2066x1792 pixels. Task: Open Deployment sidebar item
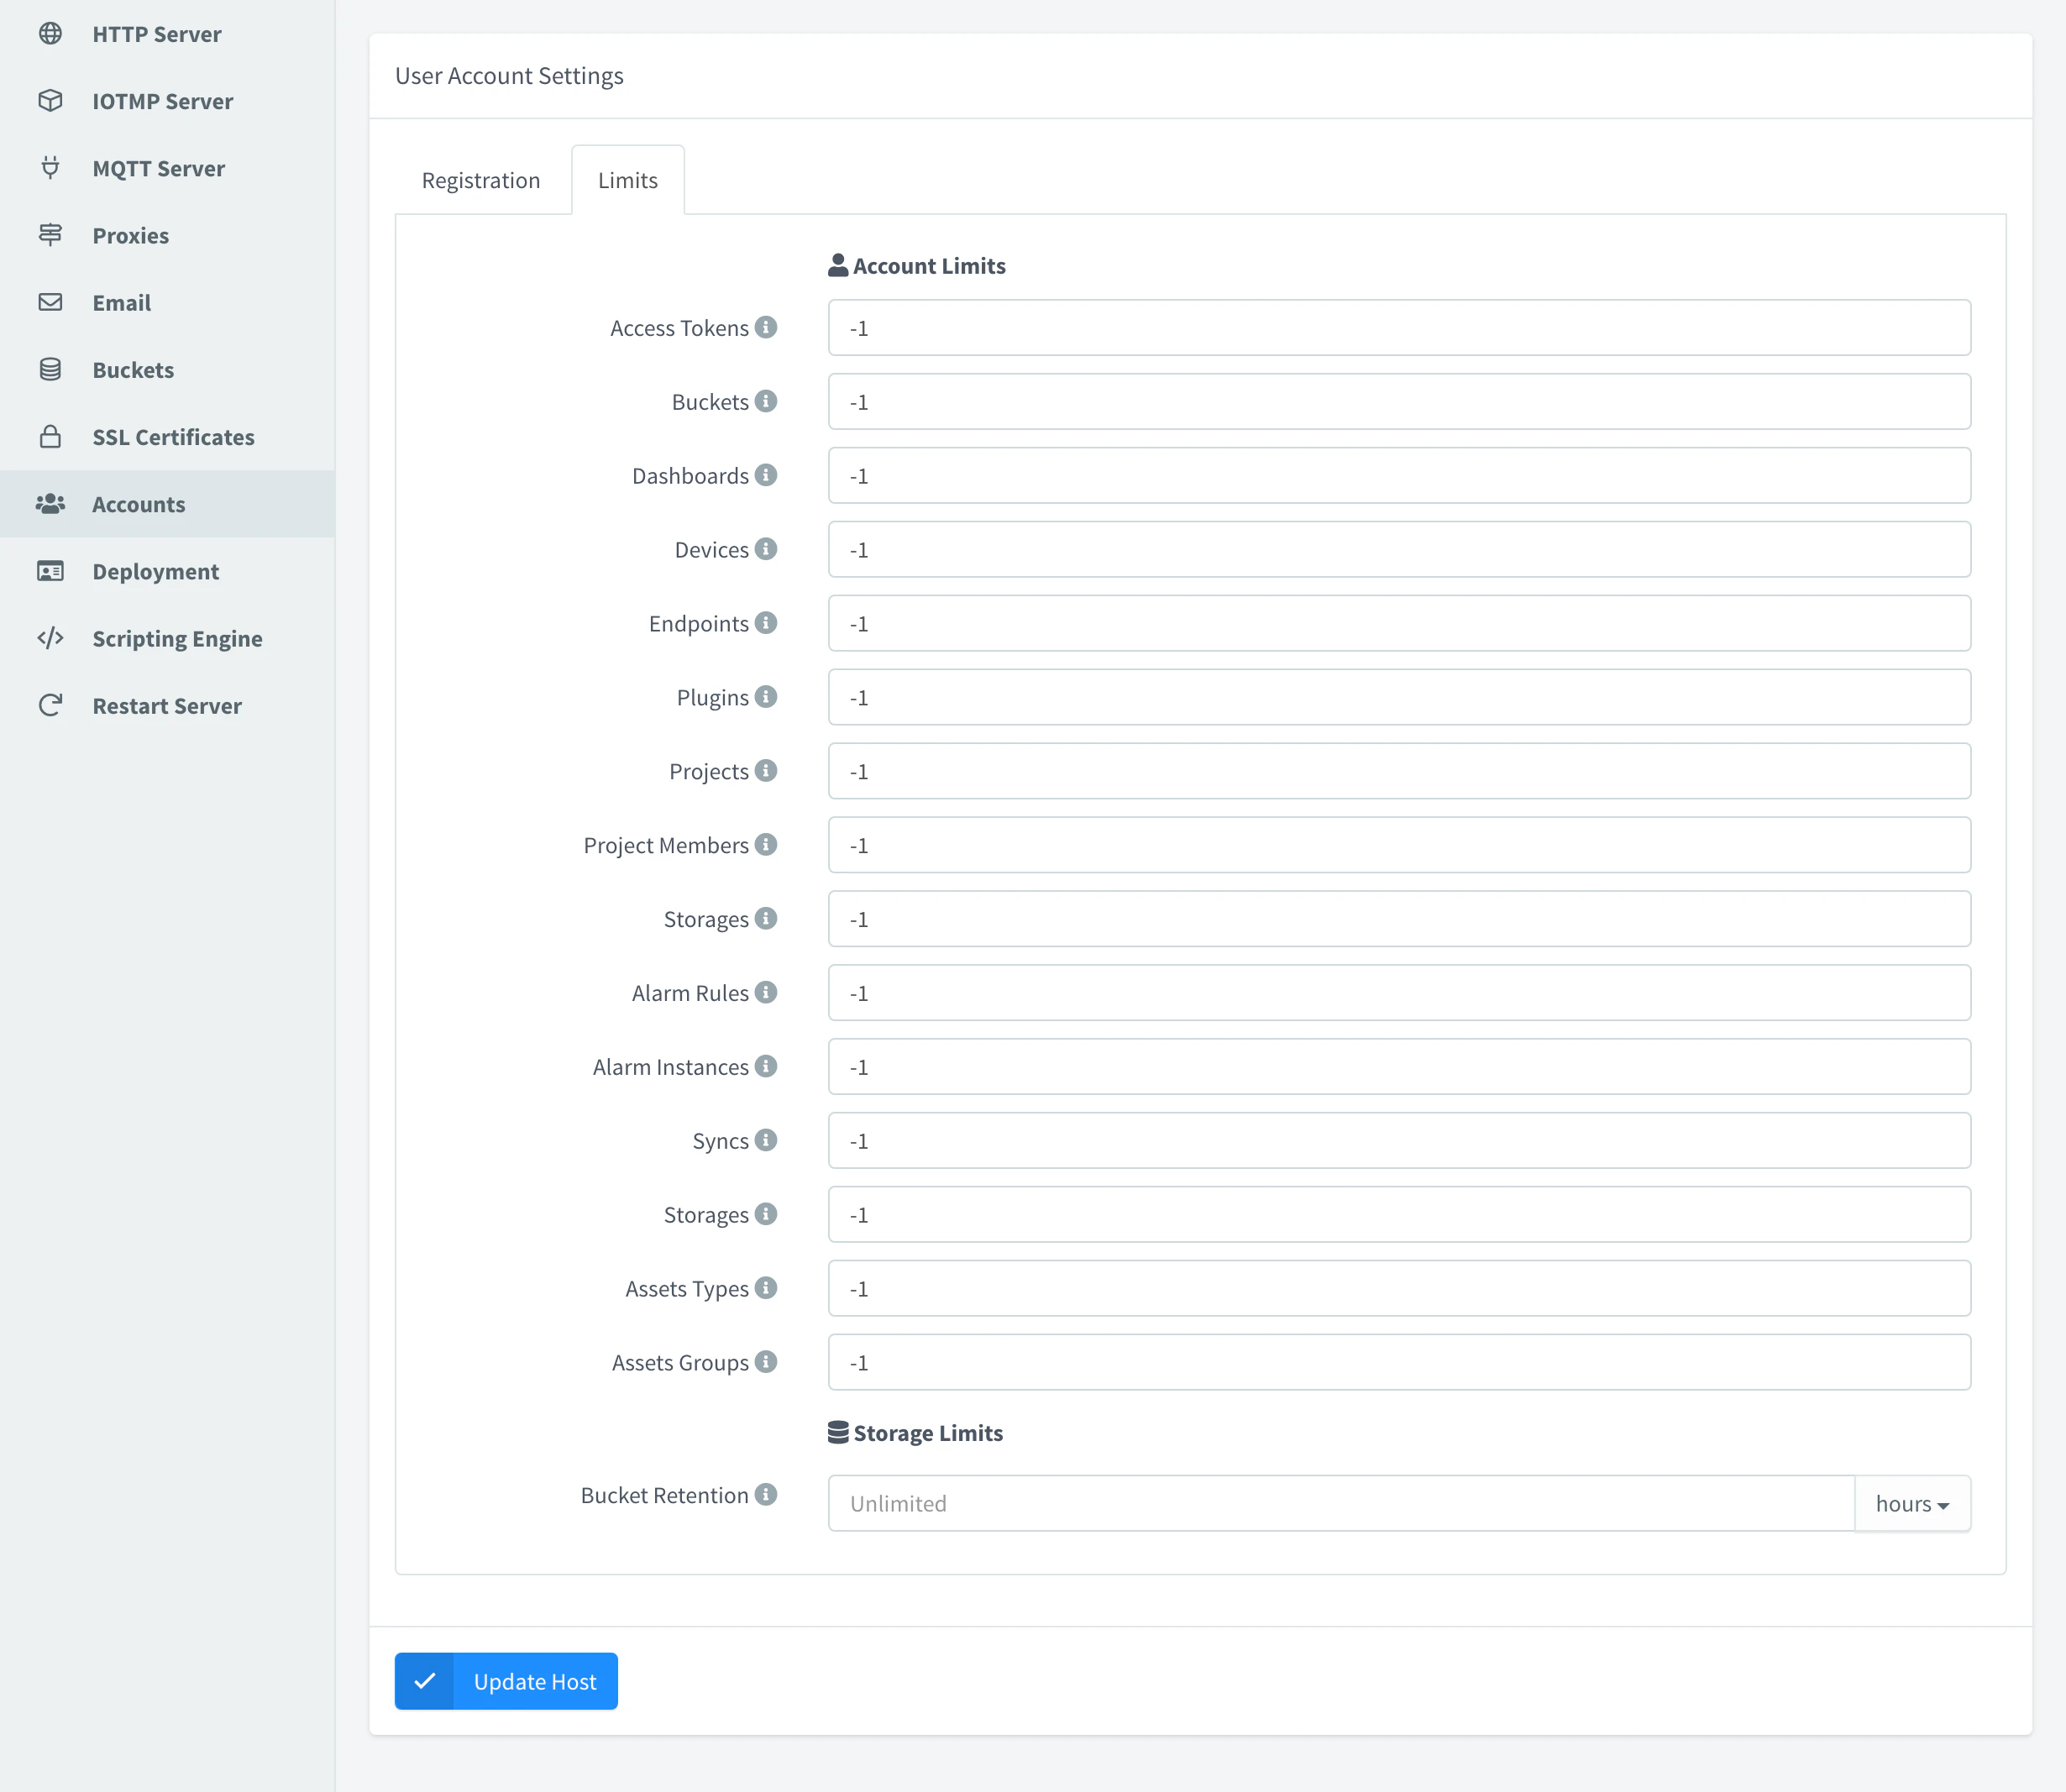pyautogui.click(x=167, y=571)
